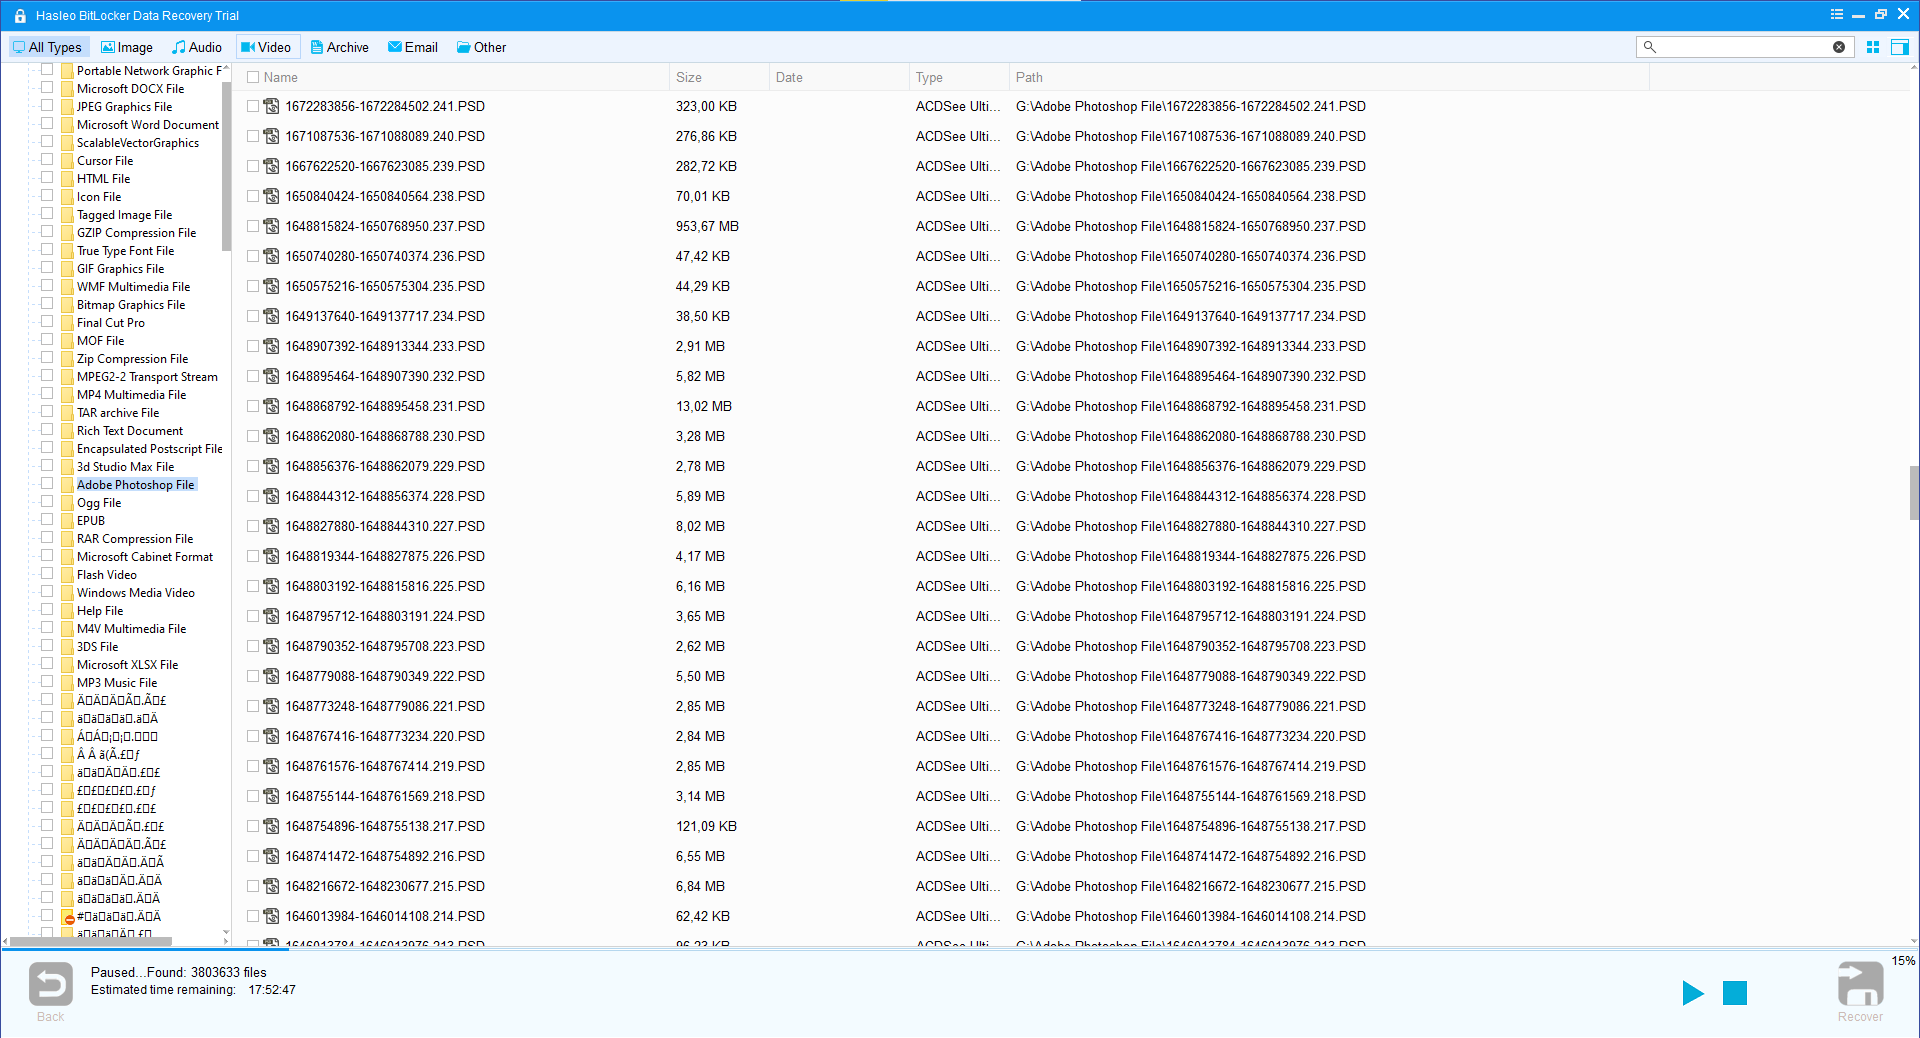Switch to the Archive filter tab

click(340, 47)
